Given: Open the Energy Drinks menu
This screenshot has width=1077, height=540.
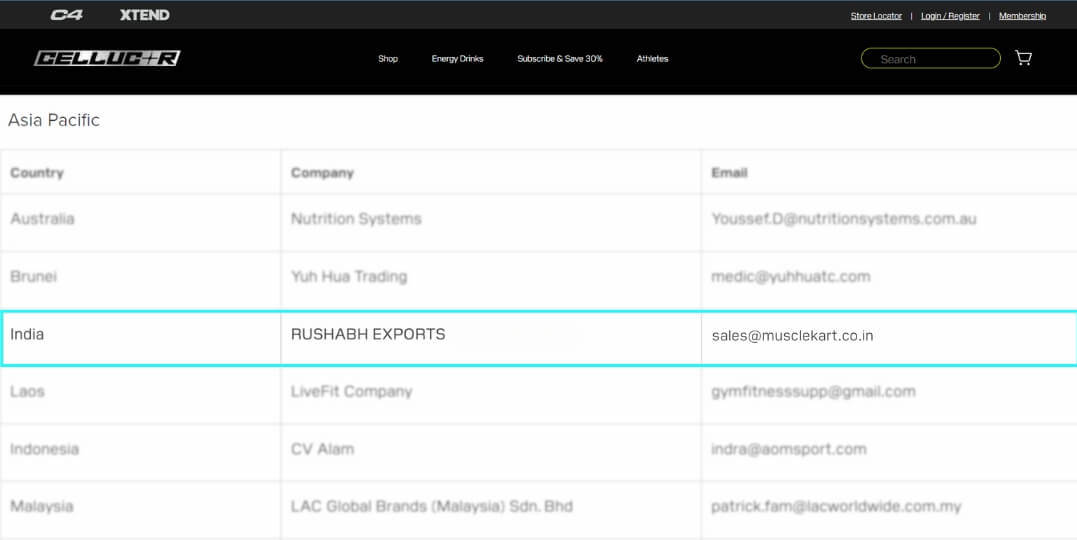Looking at the screenshot, I should click(x=457, y=59).
